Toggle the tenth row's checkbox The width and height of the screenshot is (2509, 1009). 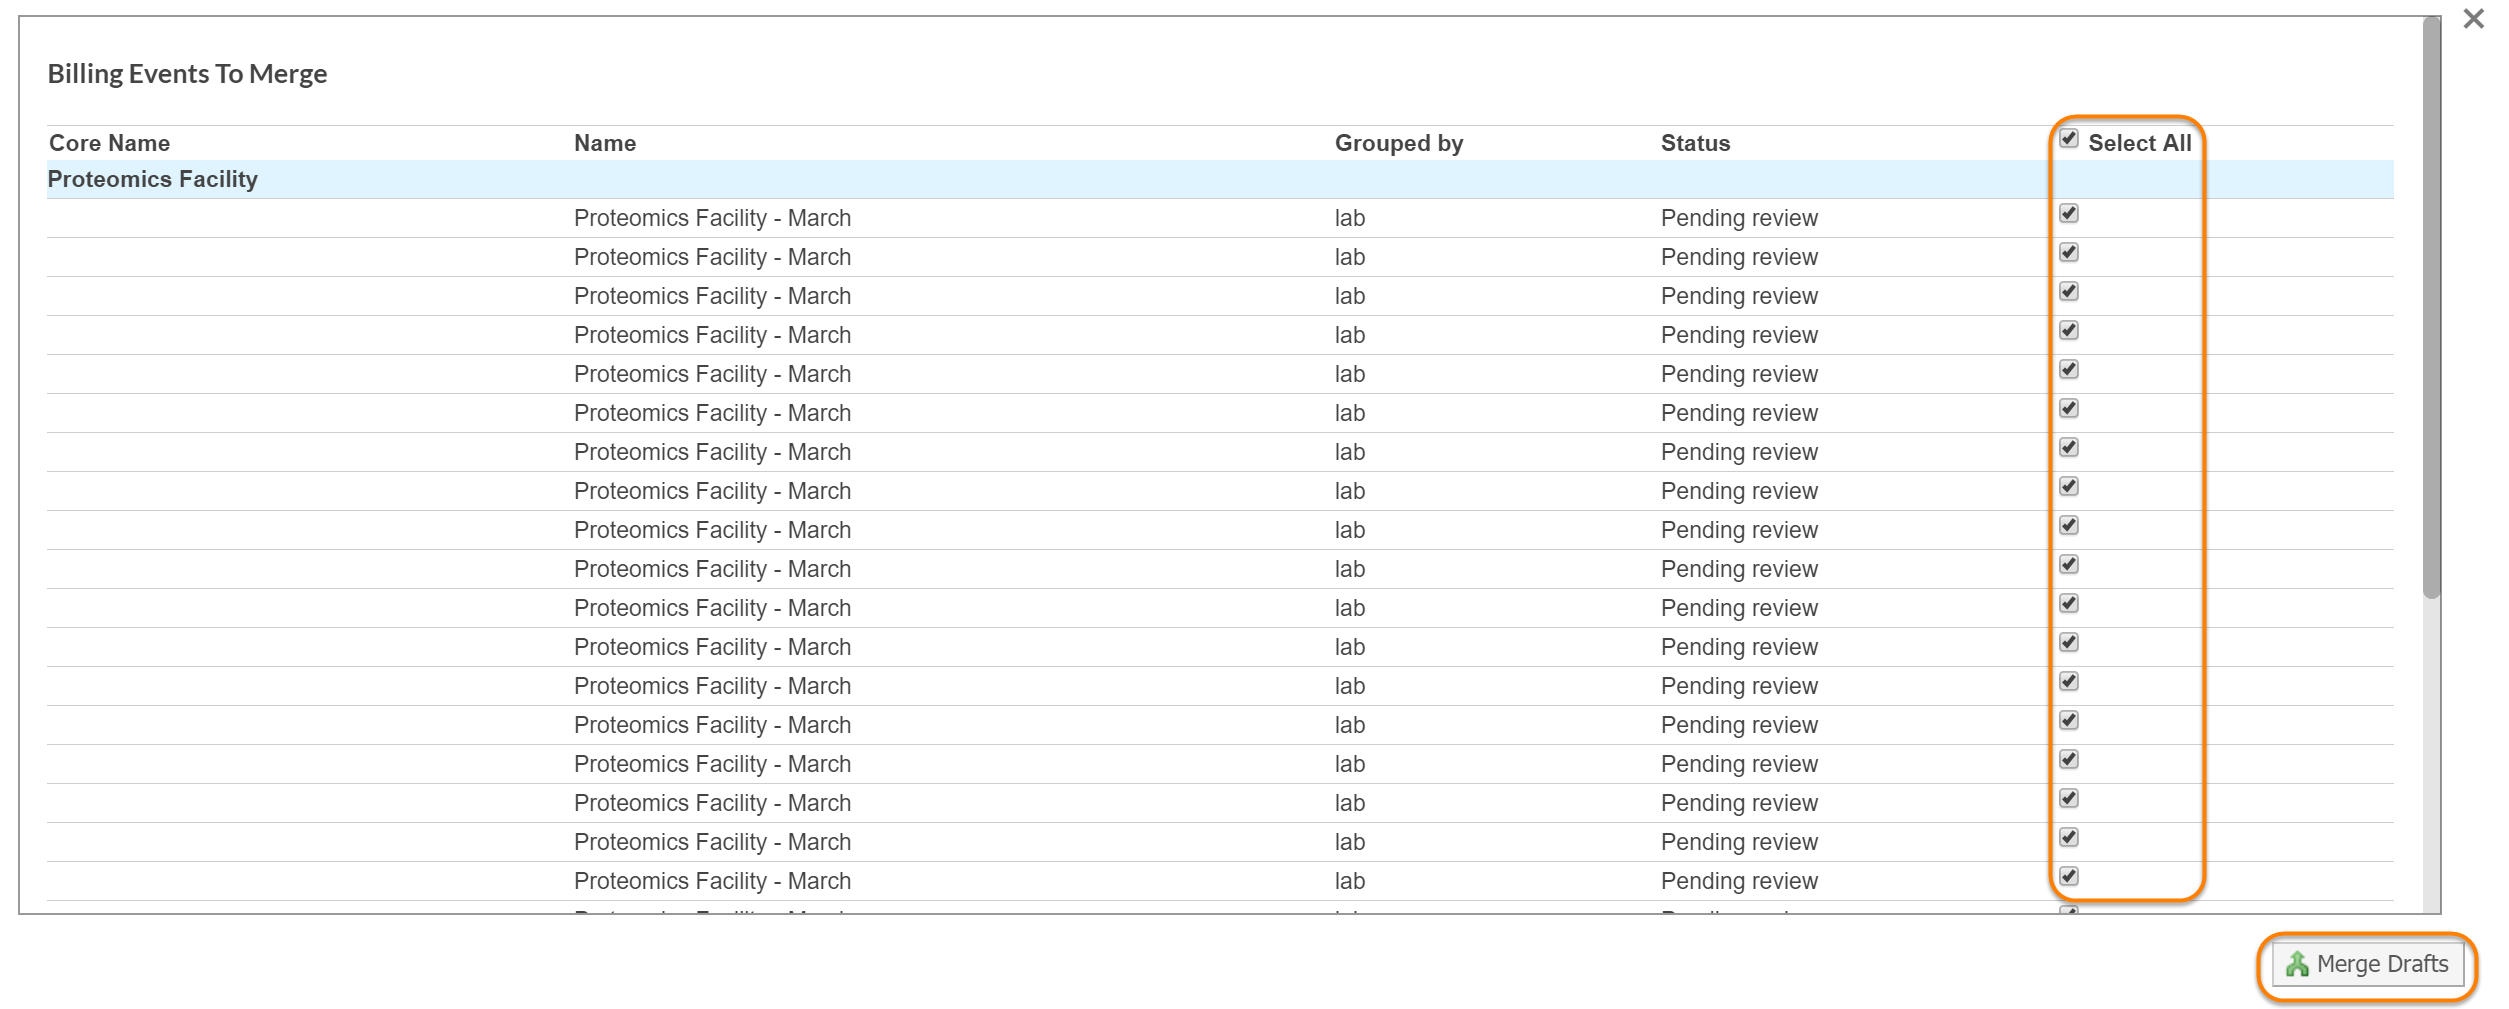2069,565
